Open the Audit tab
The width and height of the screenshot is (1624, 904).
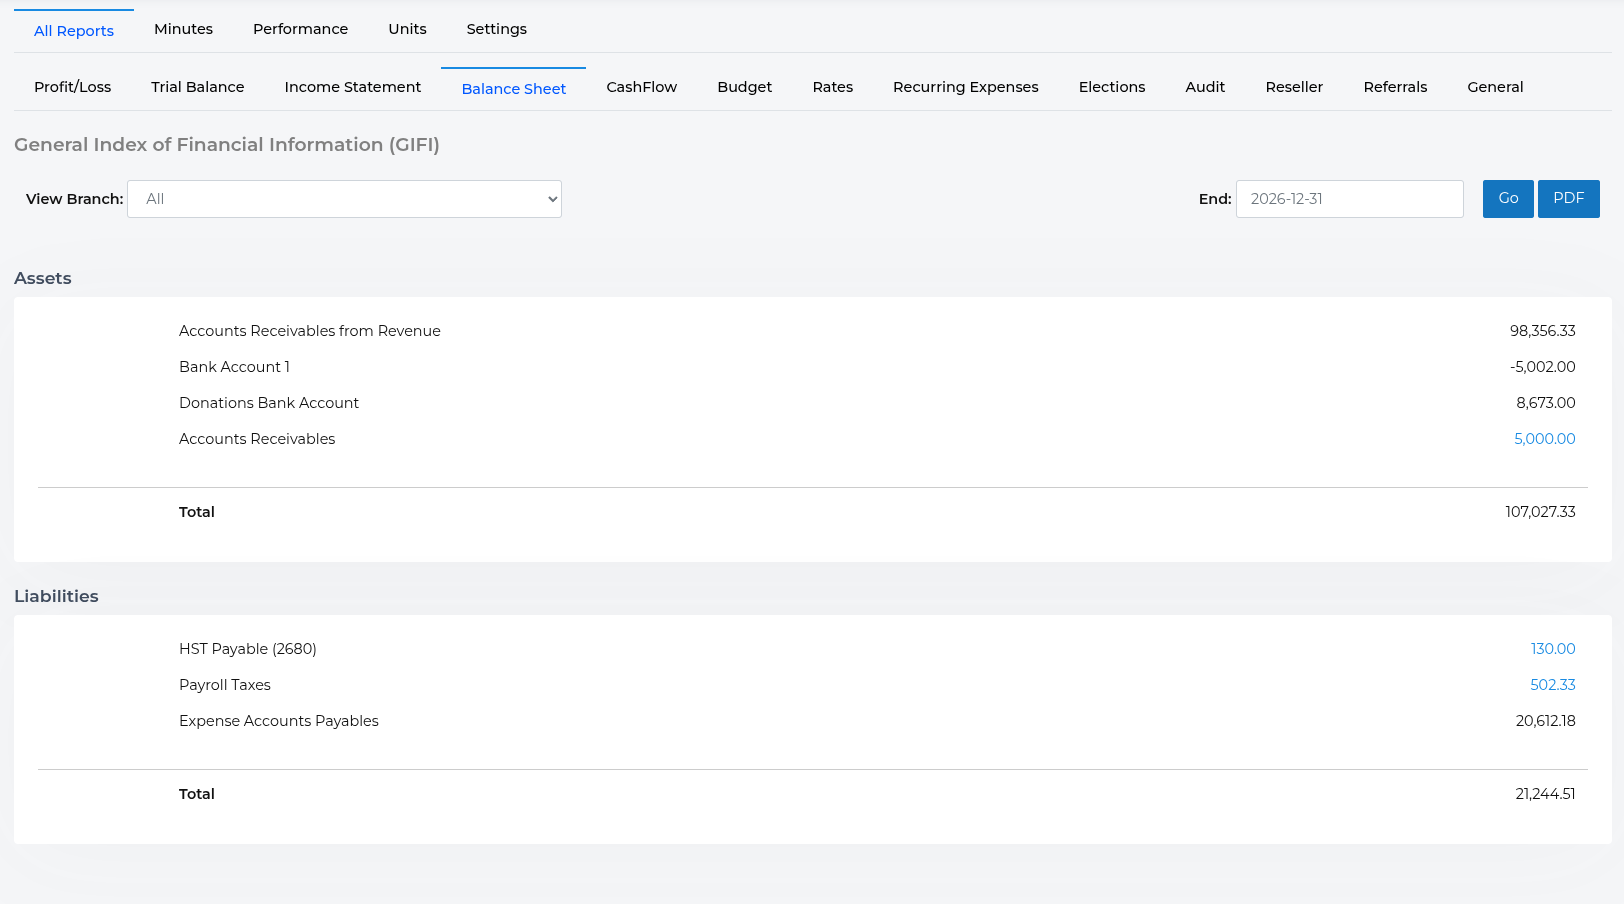click(1204, 87)
